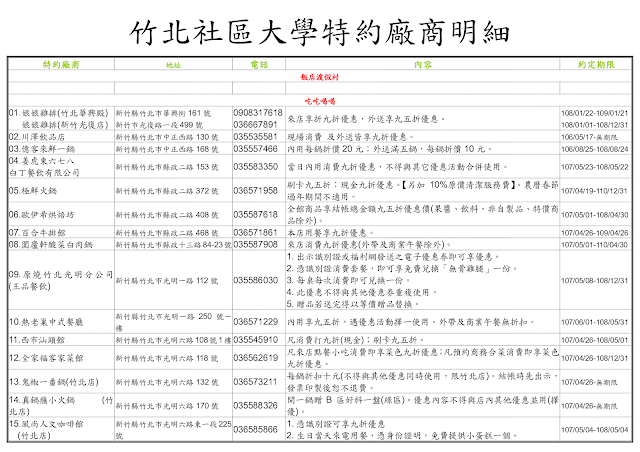Select the 地址 column header
This screenshot has width=640, height=452.
[x=173, y=65]
